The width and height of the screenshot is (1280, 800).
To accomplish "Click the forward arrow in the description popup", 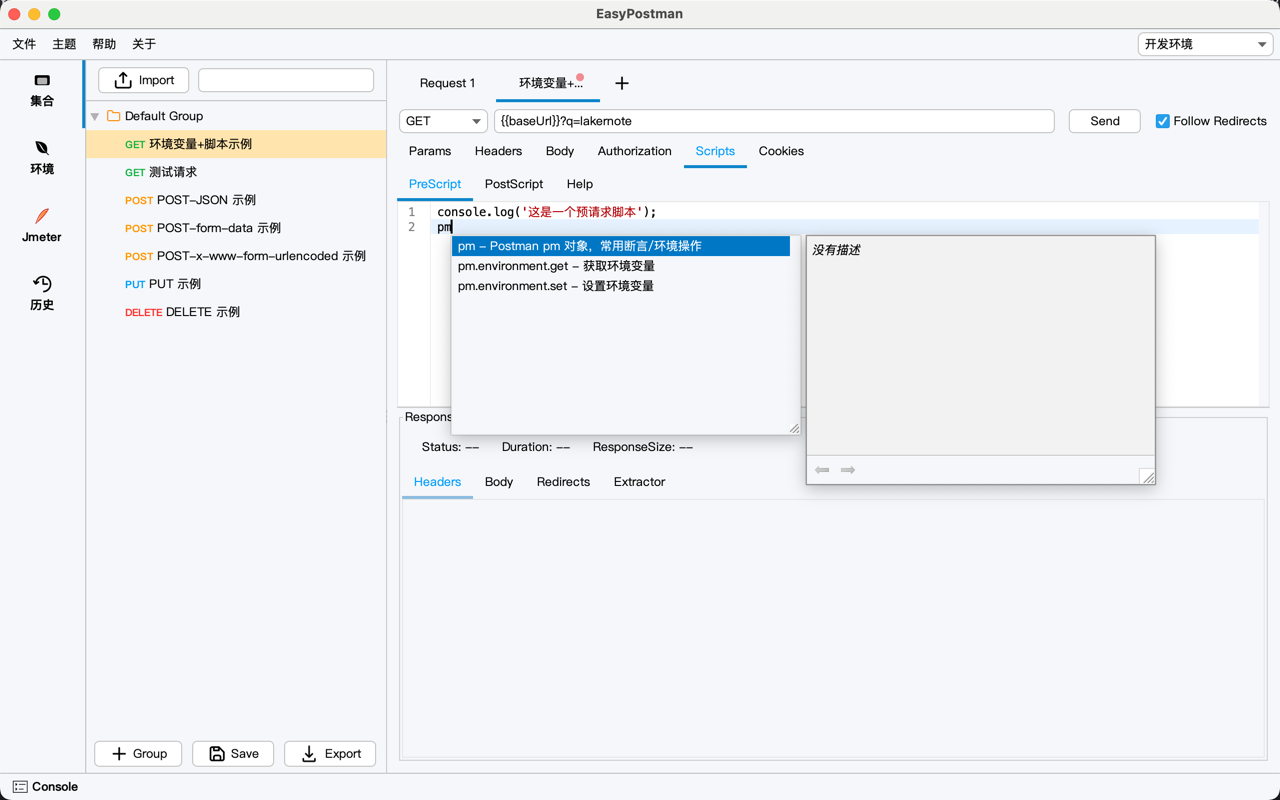I will (848, 470).
